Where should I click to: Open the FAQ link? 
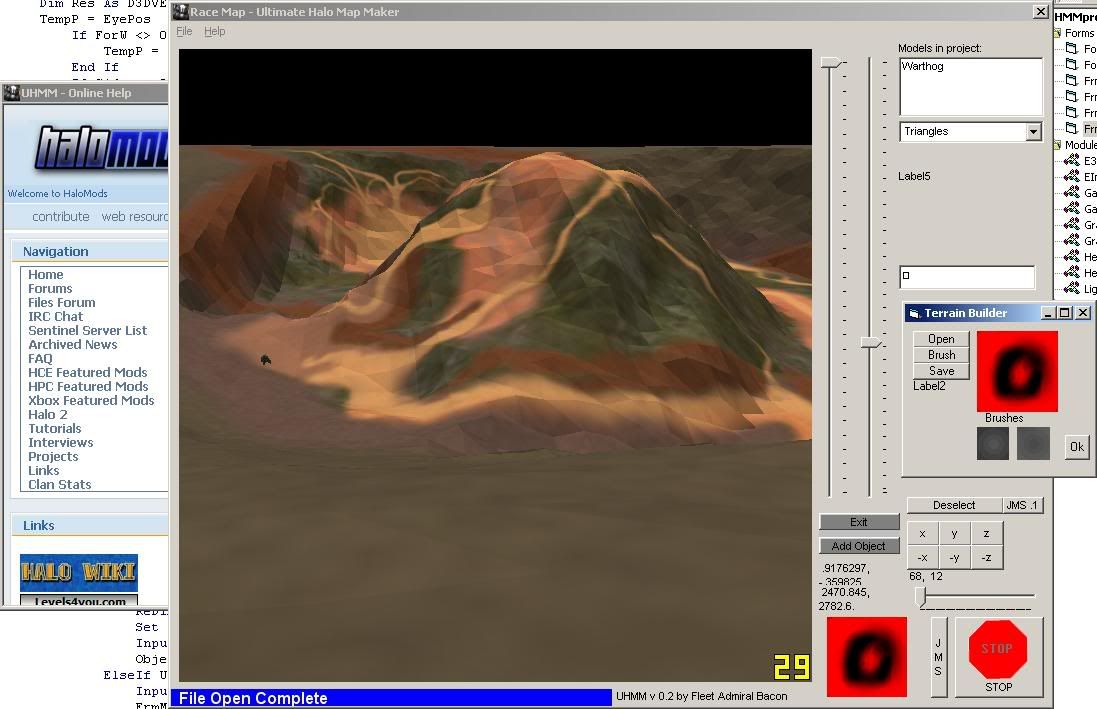pos(40,358)
